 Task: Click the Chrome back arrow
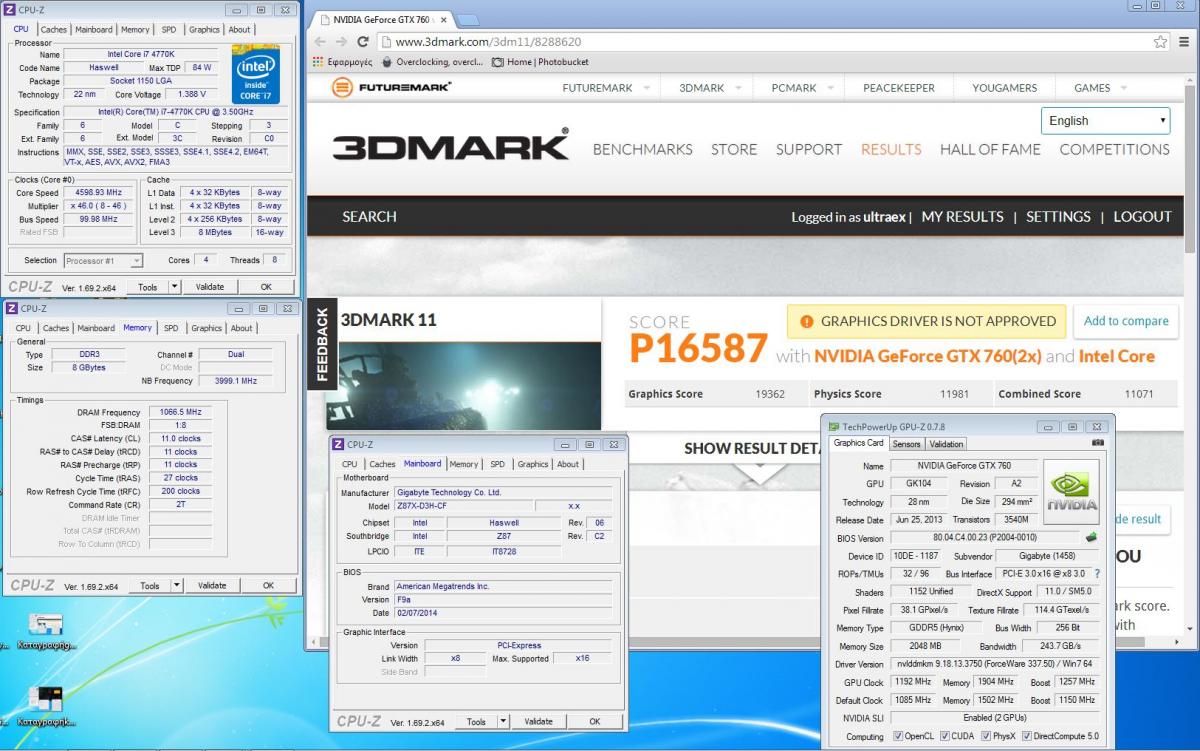click(x=320, y=42)
